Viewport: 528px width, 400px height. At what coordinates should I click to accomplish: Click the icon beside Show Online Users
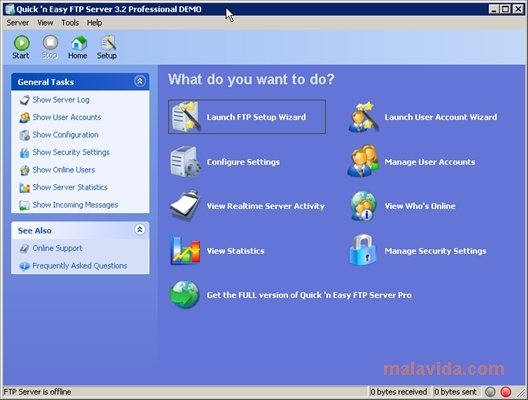25,170
